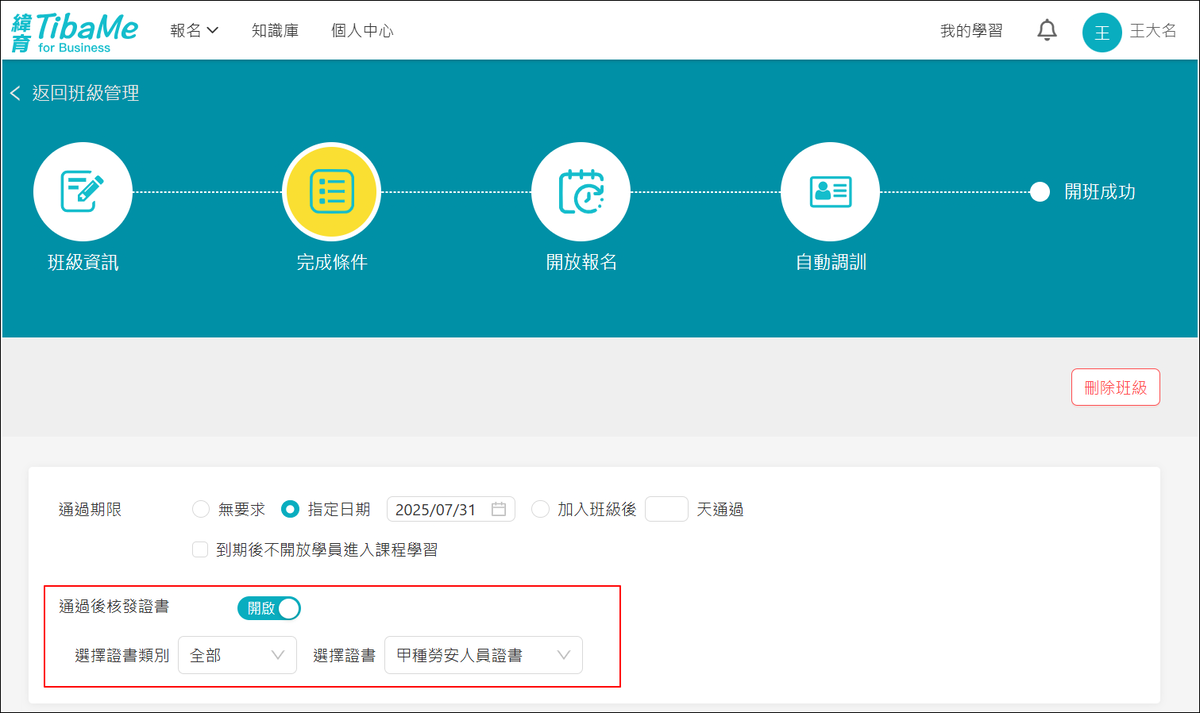This screenshot has width=1200, height=713.
Task: Open the notification bell
Action: 1047,31
